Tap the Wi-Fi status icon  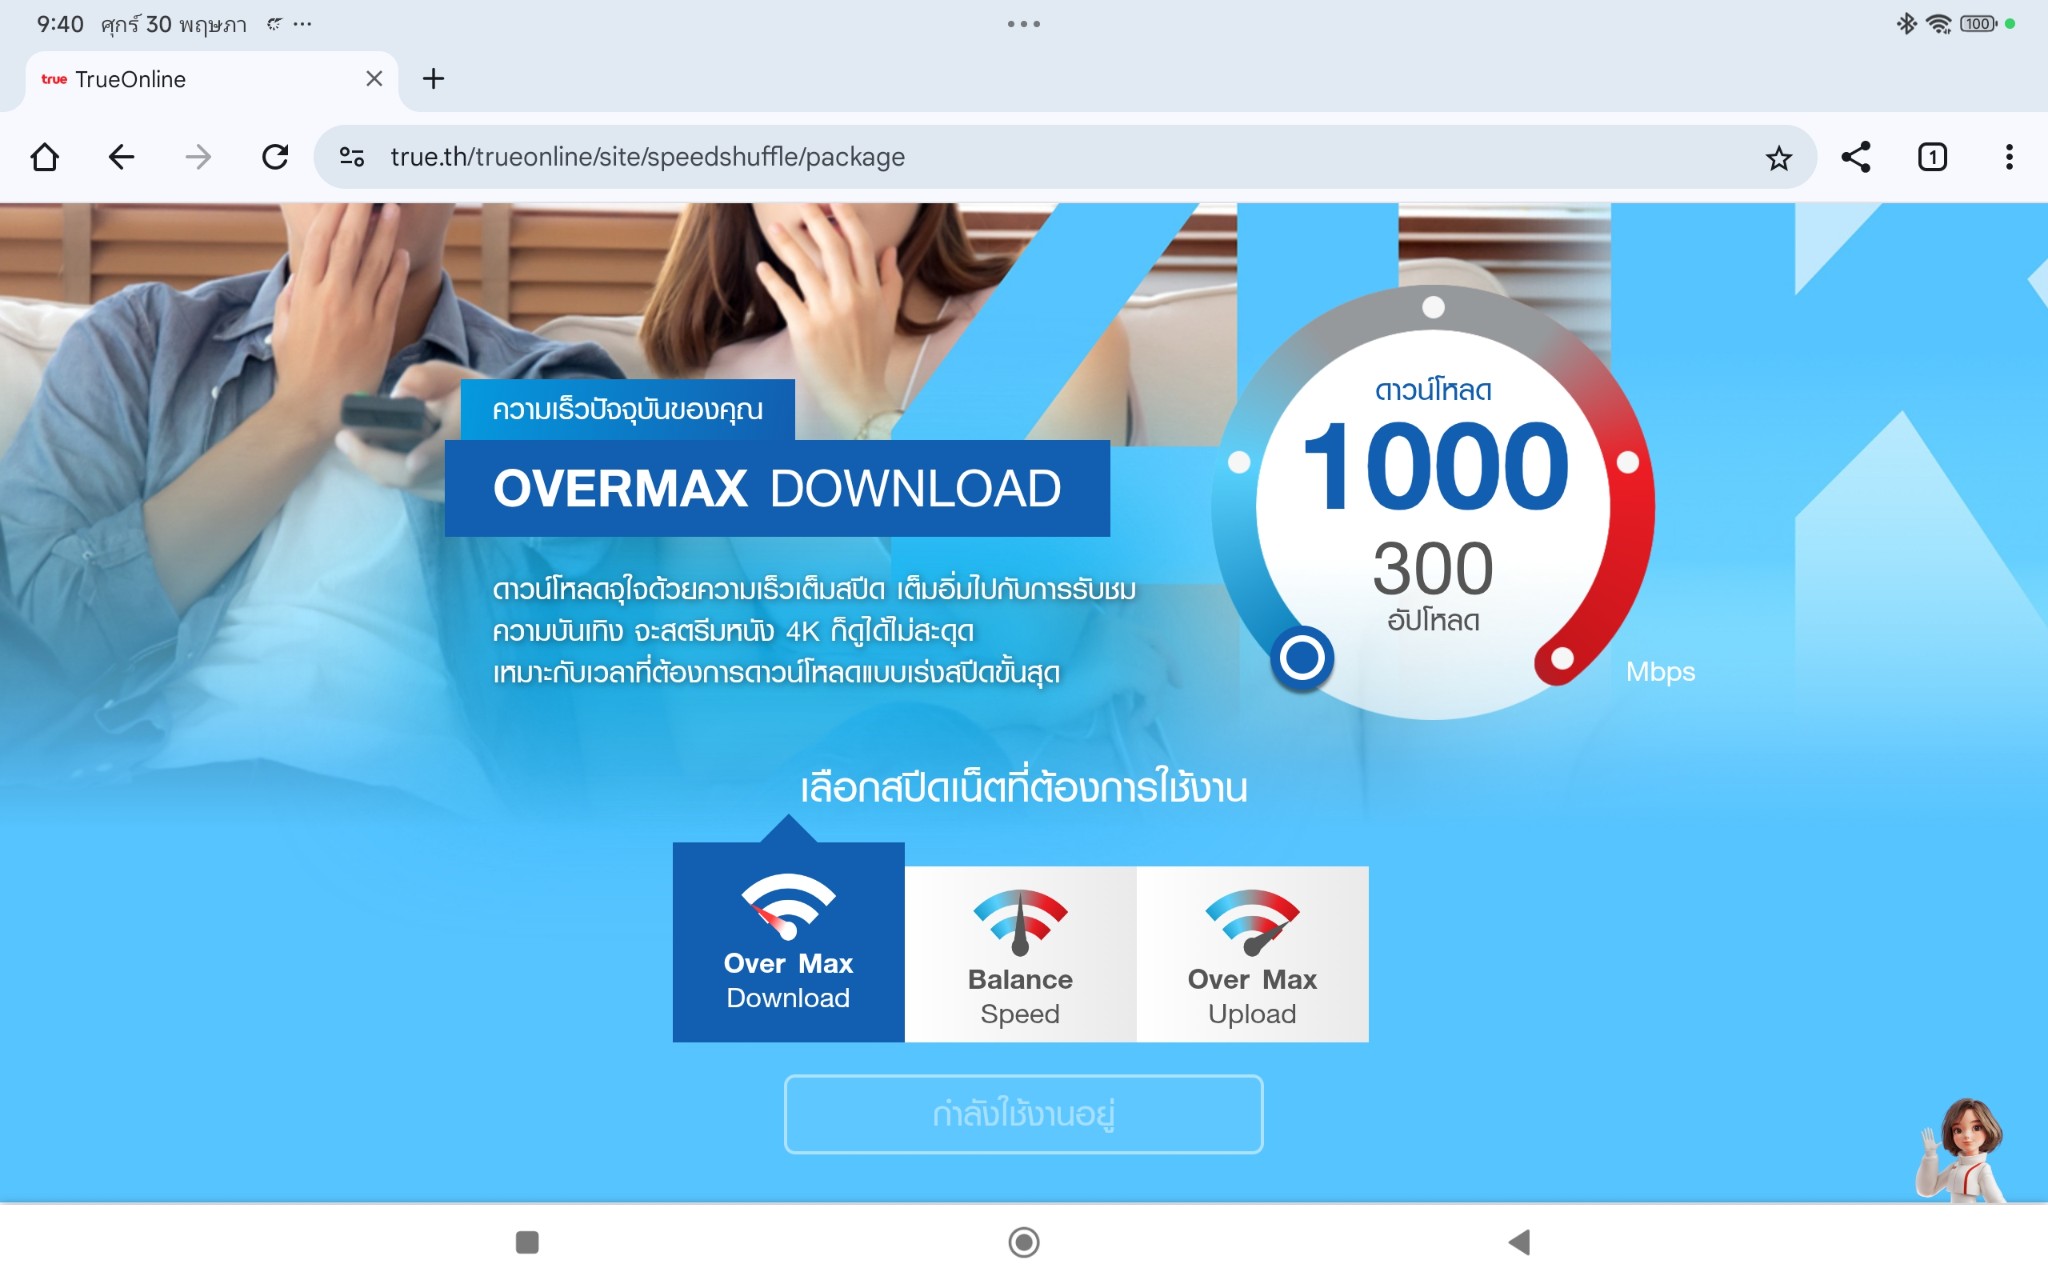[x=1939, y=24]
